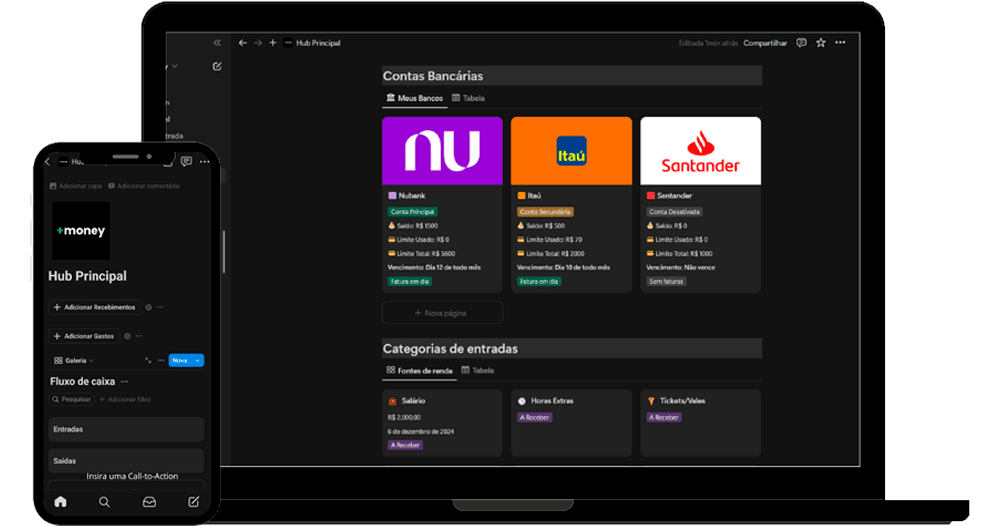The width and height of the screenshot is (1000, 526).
Task: Tap the +money page logo on phone
Action: [x=81, y=231]
